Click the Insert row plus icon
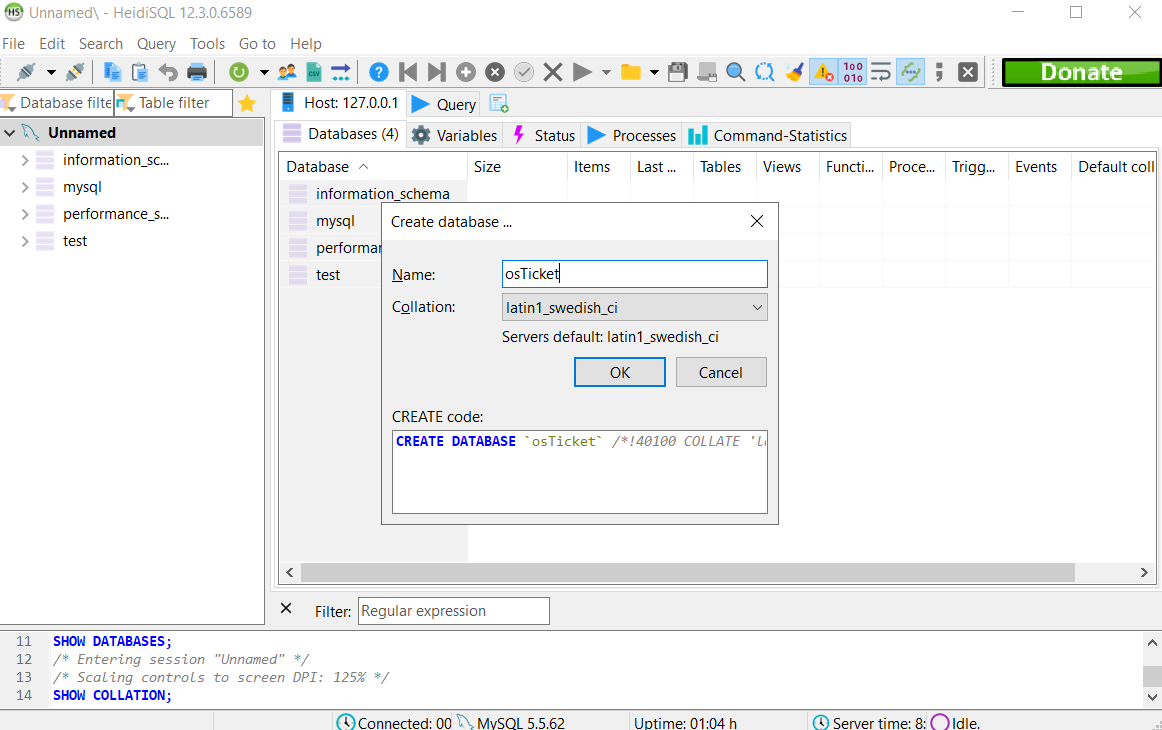Screen dimensions: 1162x730 [x=465, y=72]
